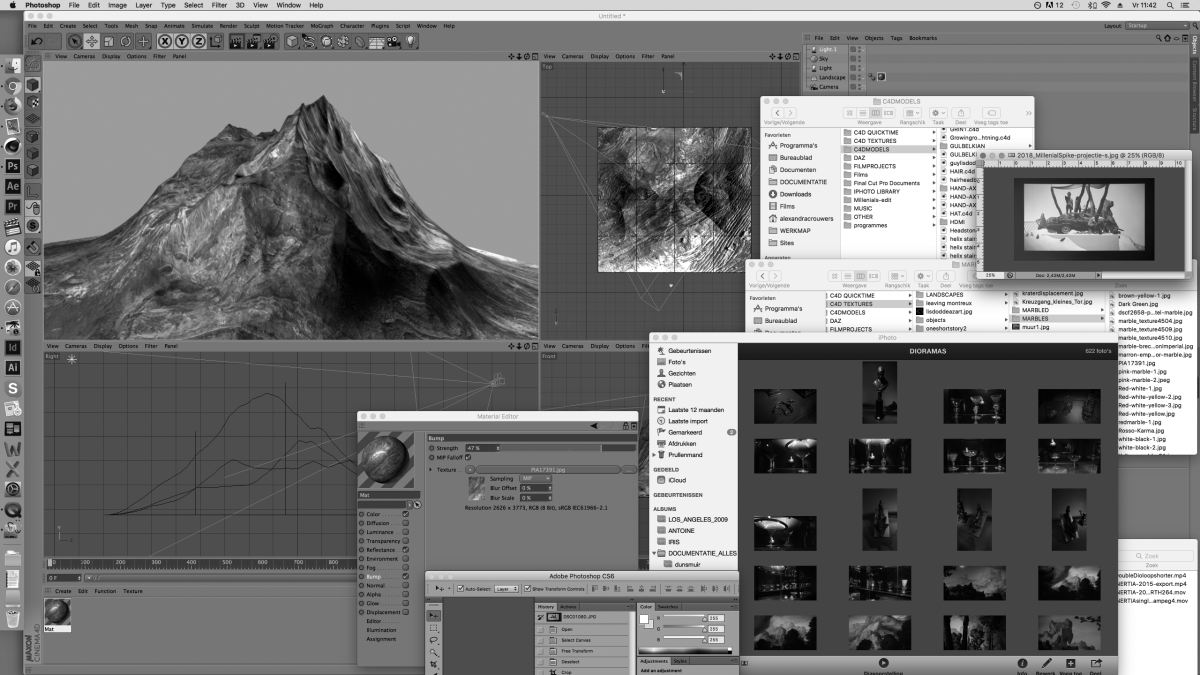Click the tags button in C4DMODELS Finder toolbar
The image size is (1200, 675).
coord(992,113)
